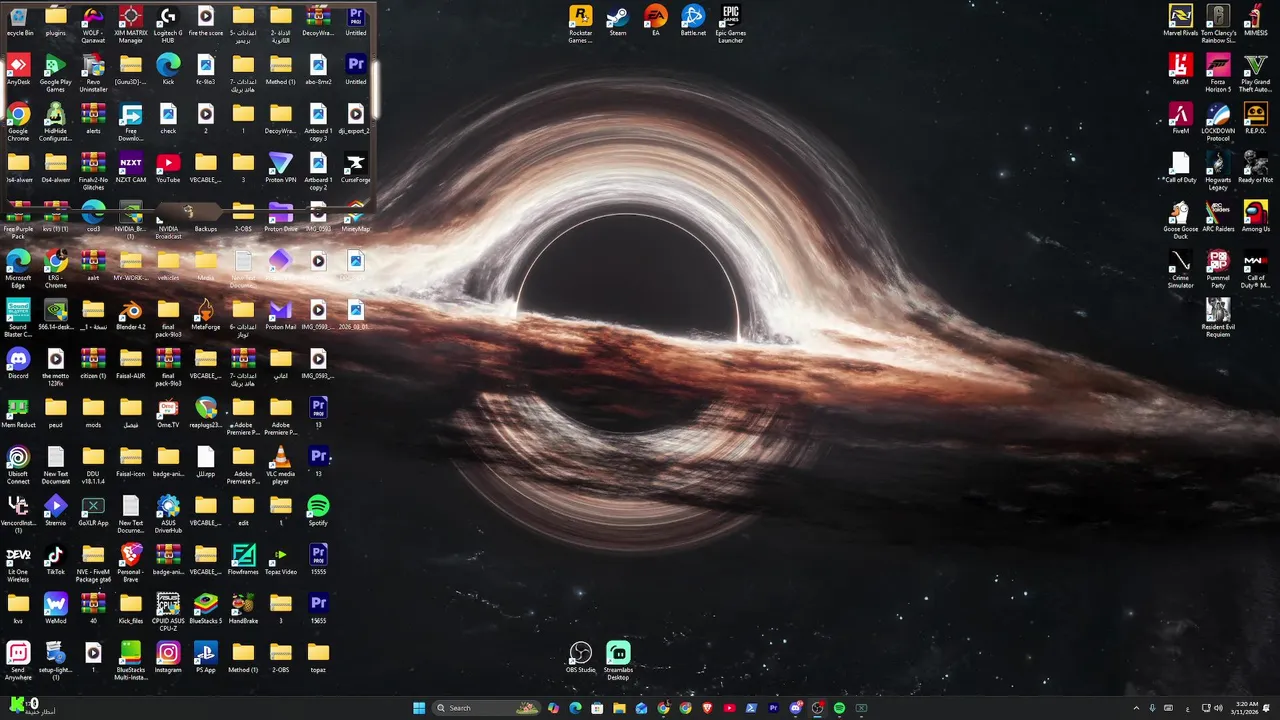Viewport: 1280px width, 720px height.
Task: Open the Among Us desktop icon
Action: [1255, 218]
